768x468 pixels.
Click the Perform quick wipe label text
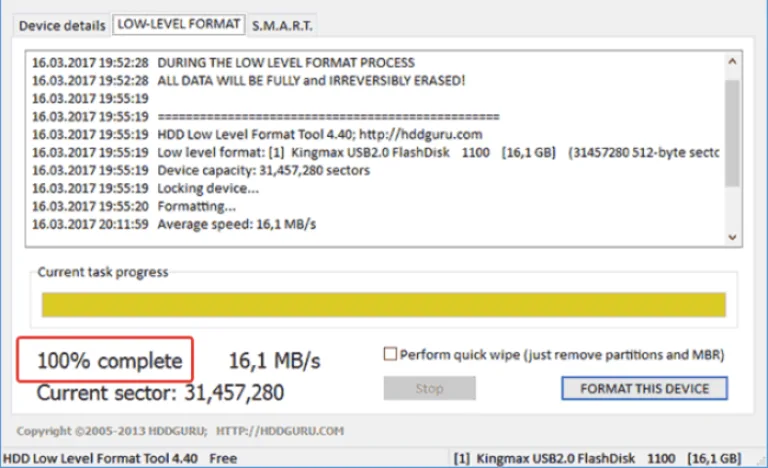562,355
